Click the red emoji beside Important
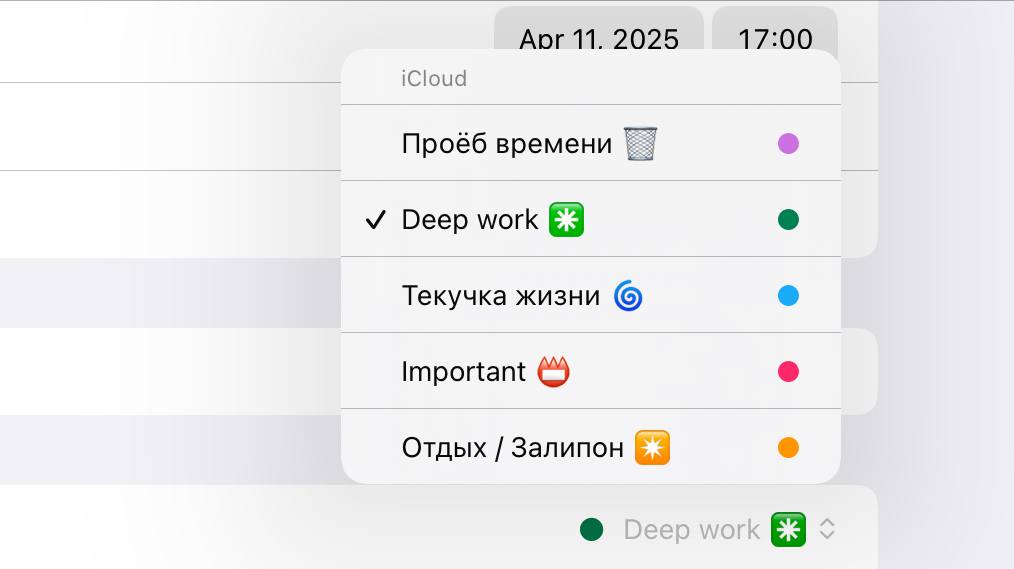Image resolution: width=1014 pixels, height=569 pixels. pyautogui.click(x=554, y=372)
